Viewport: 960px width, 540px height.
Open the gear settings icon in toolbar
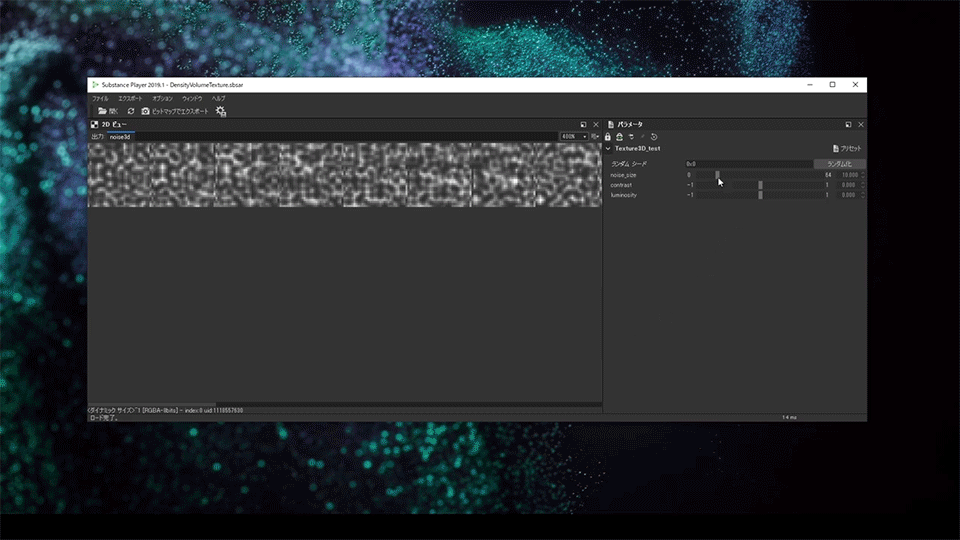[x=221, y=111]
